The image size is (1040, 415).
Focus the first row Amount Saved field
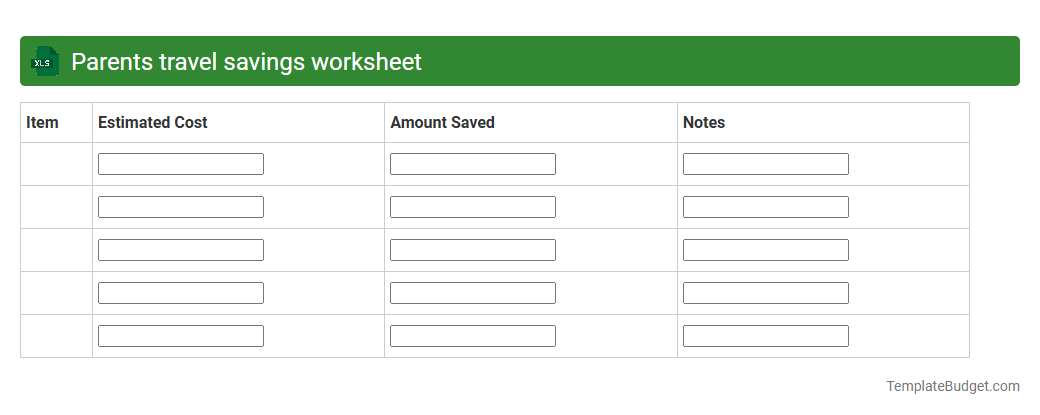473,164
